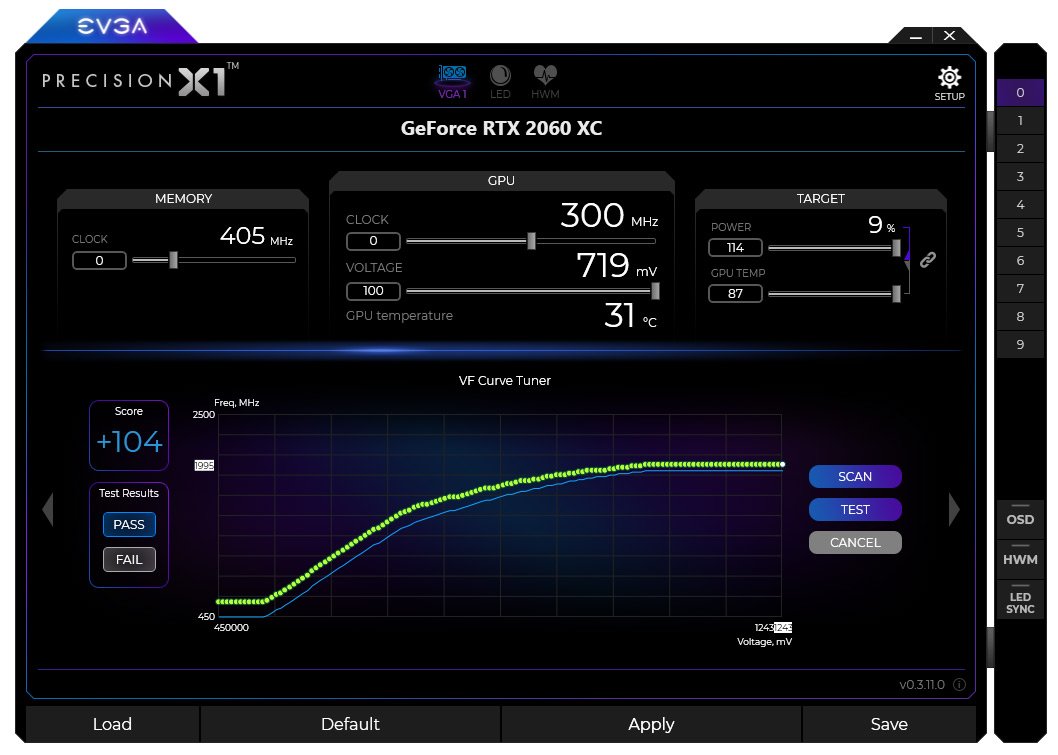This screenshot has width=1058, height=755.
Task: Select the VGA 1 card icon
Action: [x=452, y=79]
